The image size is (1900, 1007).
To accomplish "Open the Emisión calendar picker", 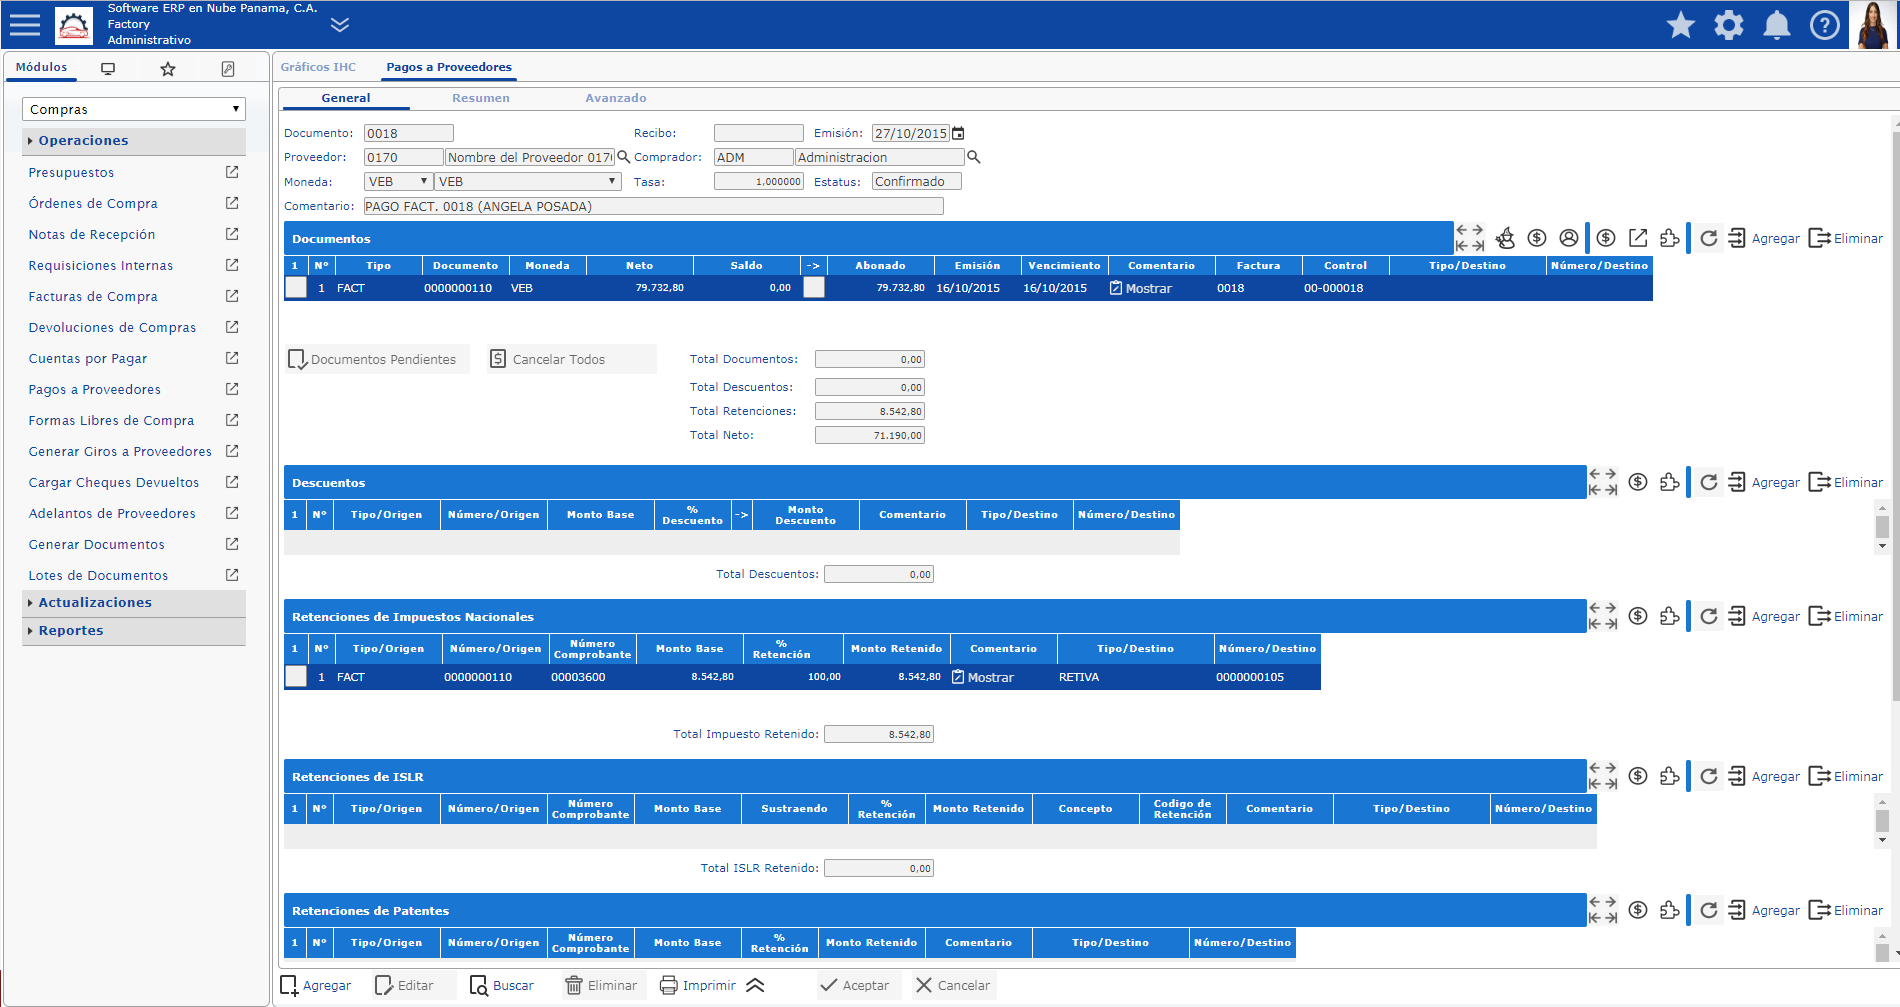I will (958, 133).
